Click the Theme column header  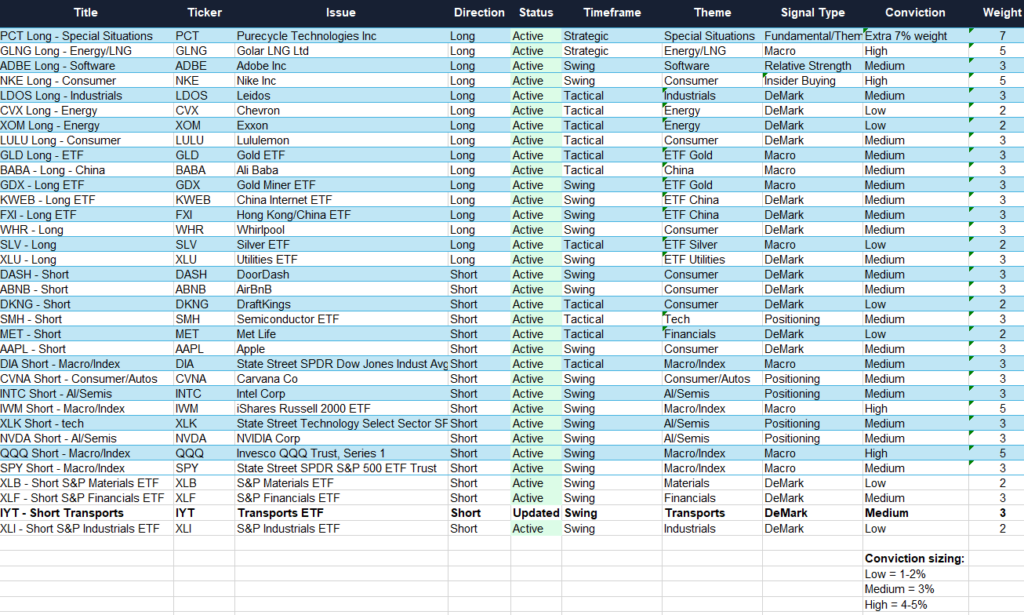coord(712,12)
